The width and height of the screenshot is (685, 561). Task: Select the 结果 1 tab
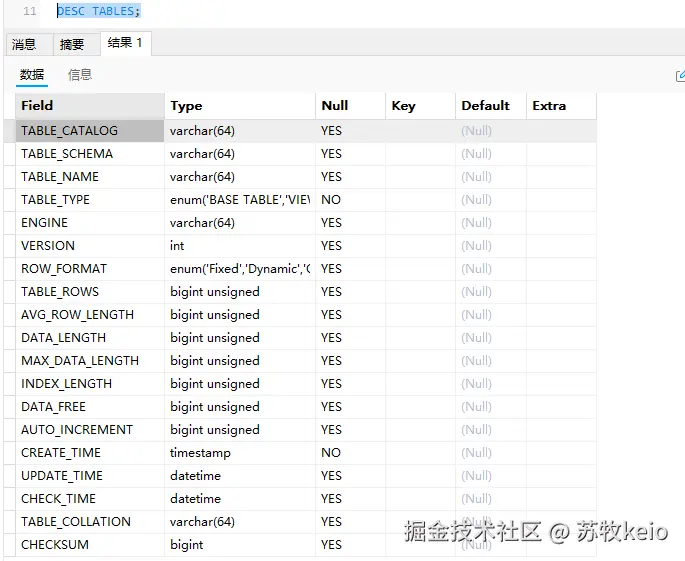coord(126,43)
